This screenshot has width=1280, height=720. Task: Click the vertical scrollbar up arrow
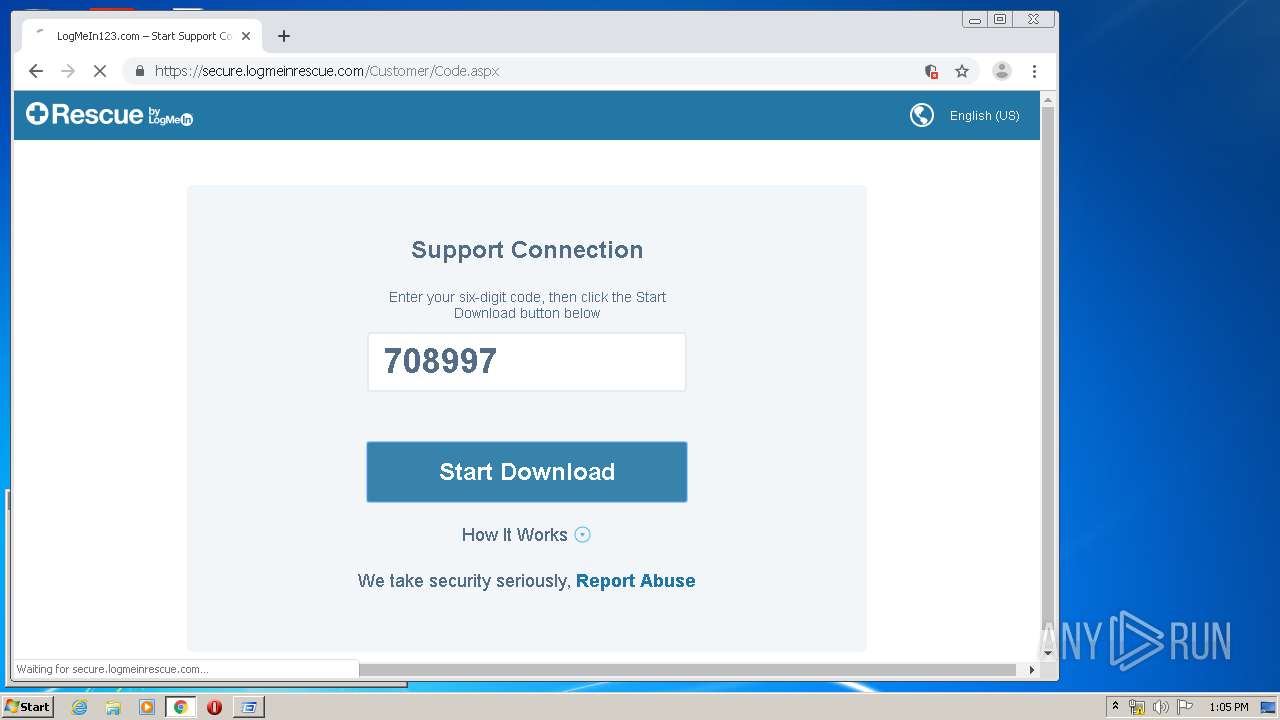[x=1048, y=100]
